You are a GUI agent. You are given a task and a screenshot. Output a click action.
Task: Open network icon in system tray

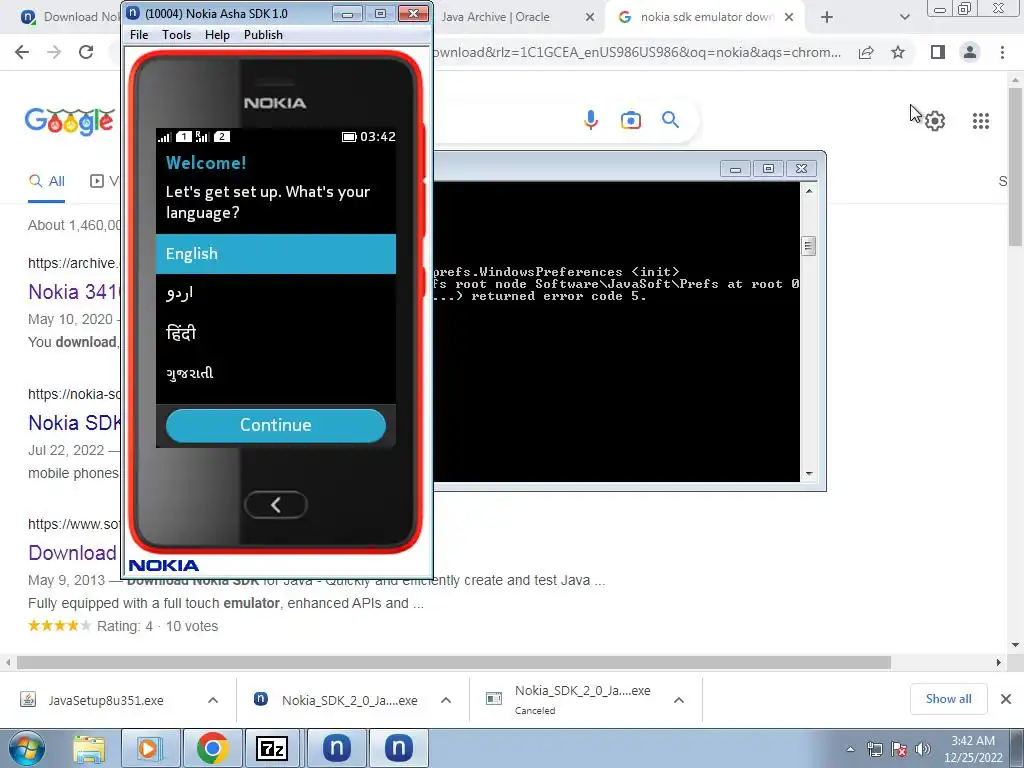[874, 749]
